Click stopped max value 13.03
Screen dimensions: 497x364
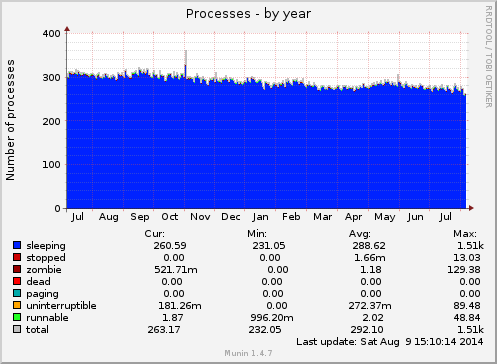click(x=467, y=258)
